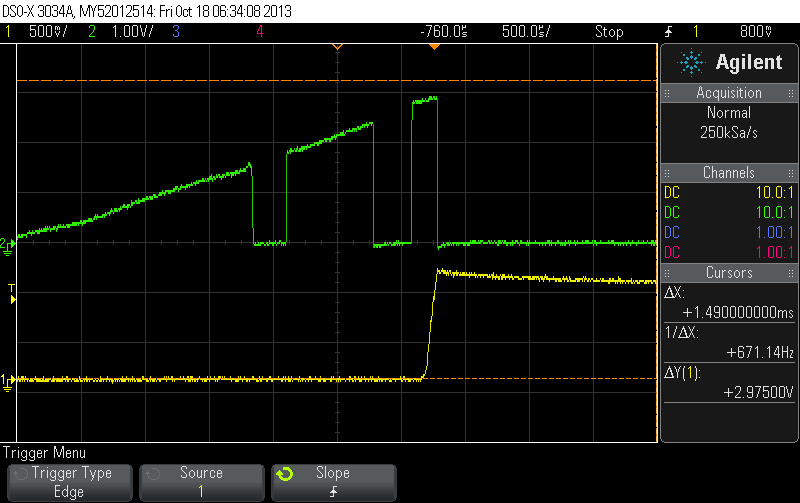The width and height of the screenshot is (800, 503).
Task: Click the Stop run status indicator
Action: pos(609,32)
